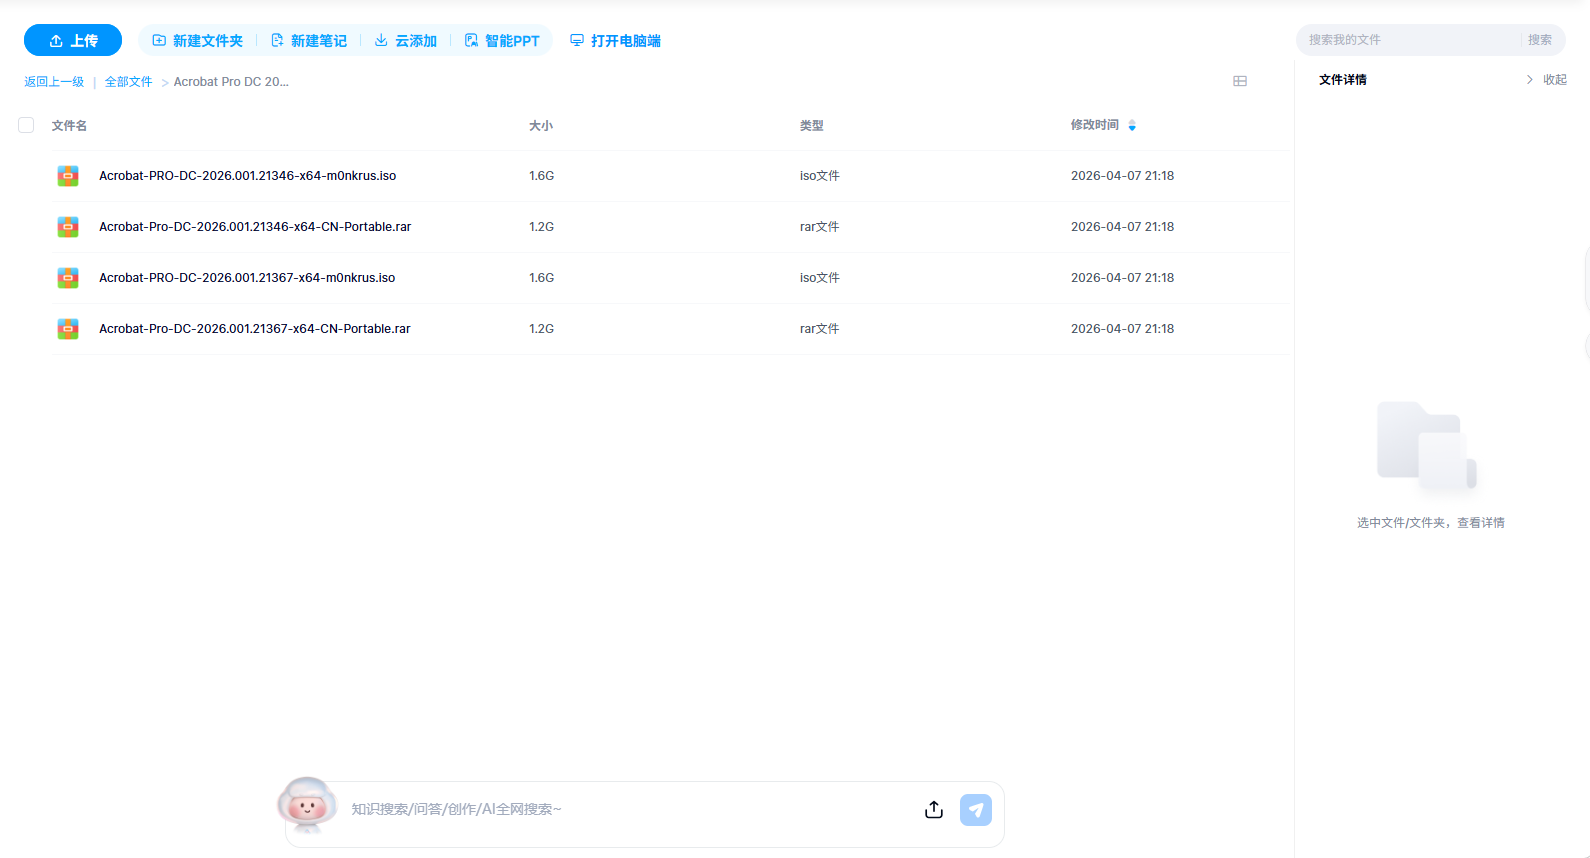Sort by the 大小 column header

[541, 126]
